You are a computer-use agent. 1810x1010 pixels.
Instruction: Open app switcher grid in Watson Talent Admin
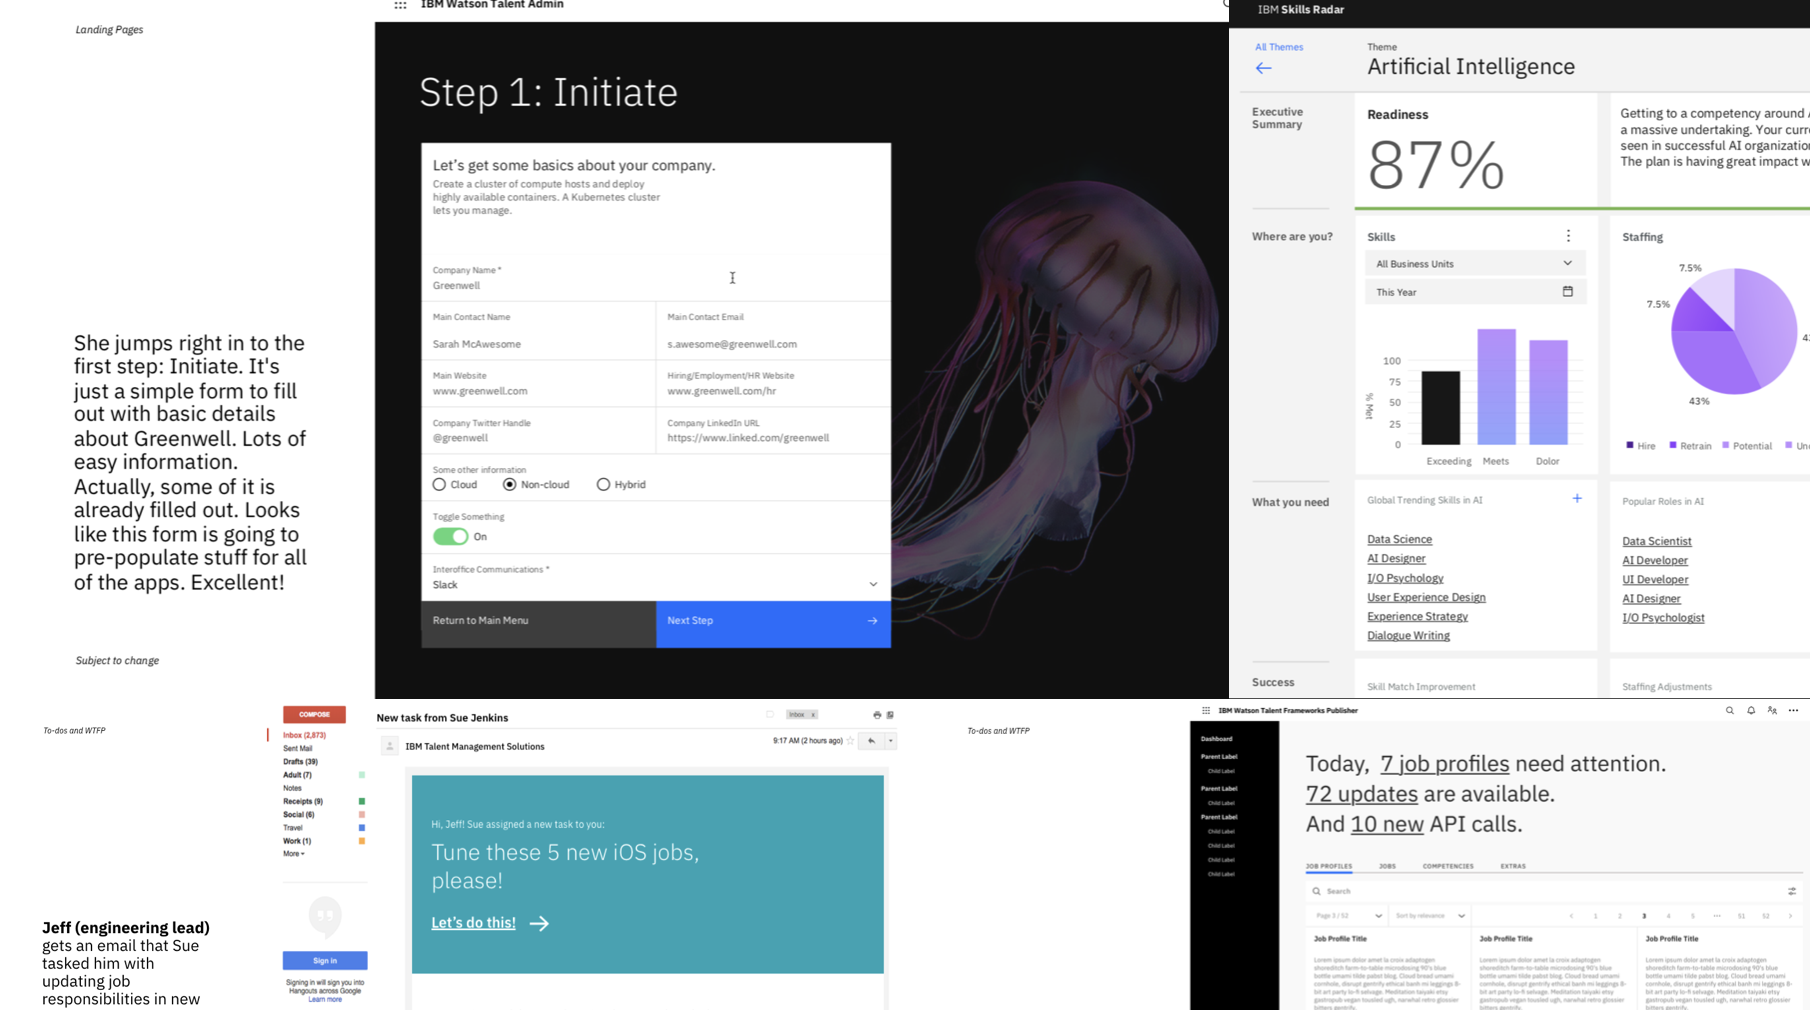(400, 5)
